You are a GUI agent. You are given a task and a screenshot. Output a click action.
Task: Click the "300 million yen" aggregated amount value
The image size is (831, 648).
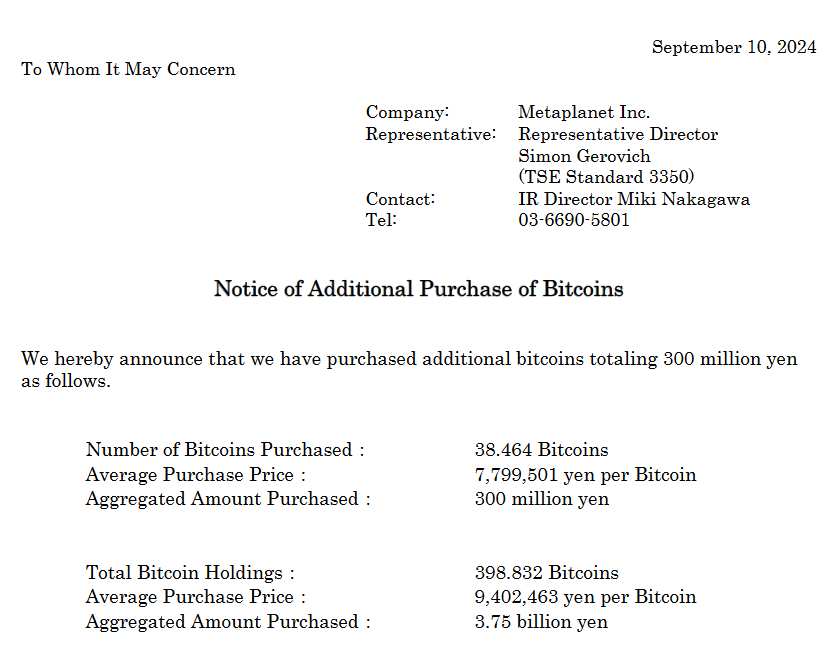(541, 498)
